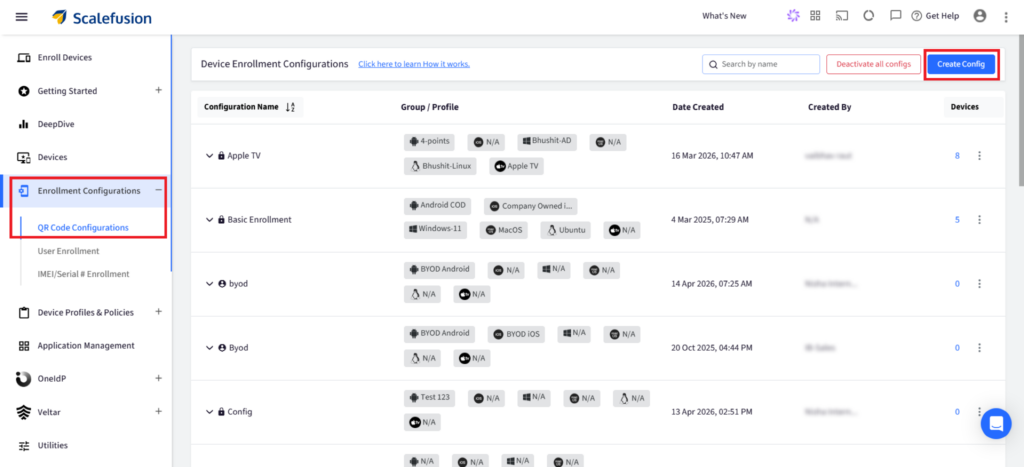The height and width of the screenshot is (467, 1024).
Task: Click the DeepDive bar chart icon
Action: pyautogui.click(x=24, y=124)
